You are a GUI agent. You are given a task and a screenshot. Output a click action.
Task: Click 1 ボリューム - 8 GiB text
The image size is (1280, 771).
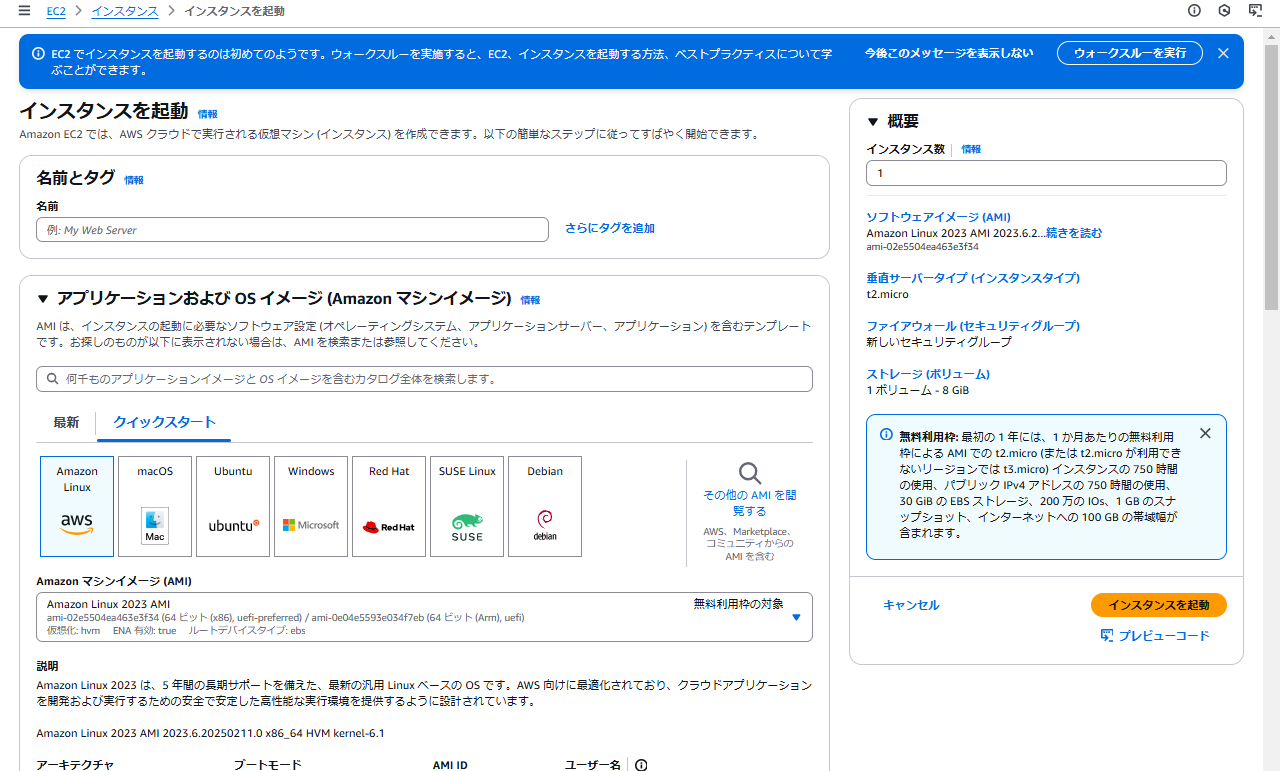[x=917, y=390]
